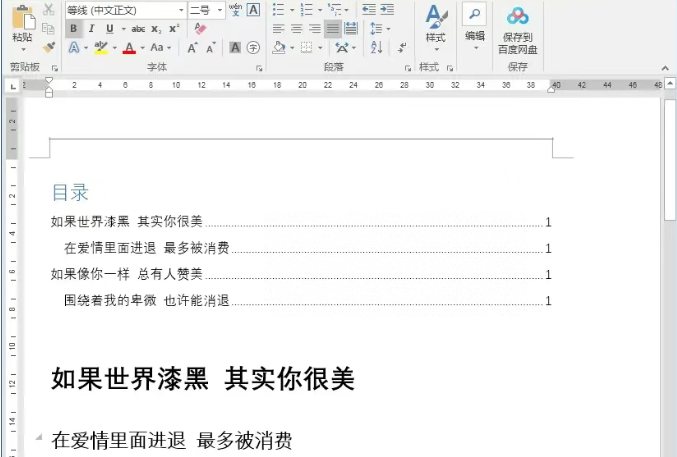The height and width of the screenshot is (457, 677).
Task: Open the highlight color dropdown arrow
Action: pyautogui.click(x=114, y=48)
